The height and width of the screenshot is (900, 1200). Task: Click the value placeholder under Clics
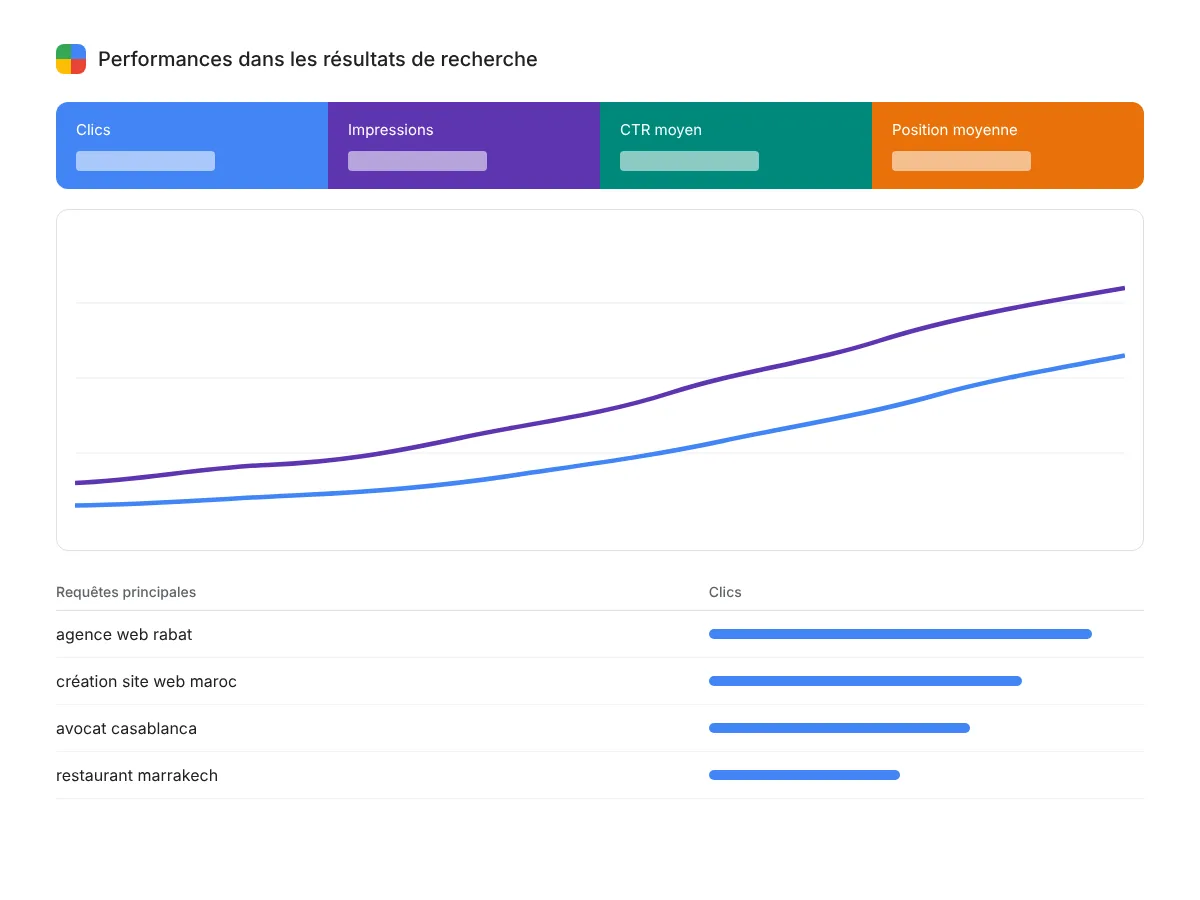[x=145, y=161]
